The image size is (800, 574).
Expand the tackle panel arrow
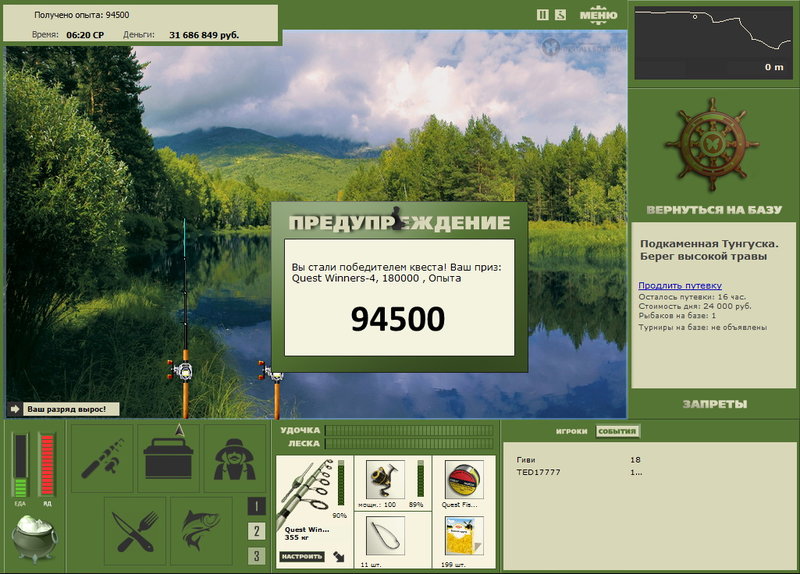339,557
